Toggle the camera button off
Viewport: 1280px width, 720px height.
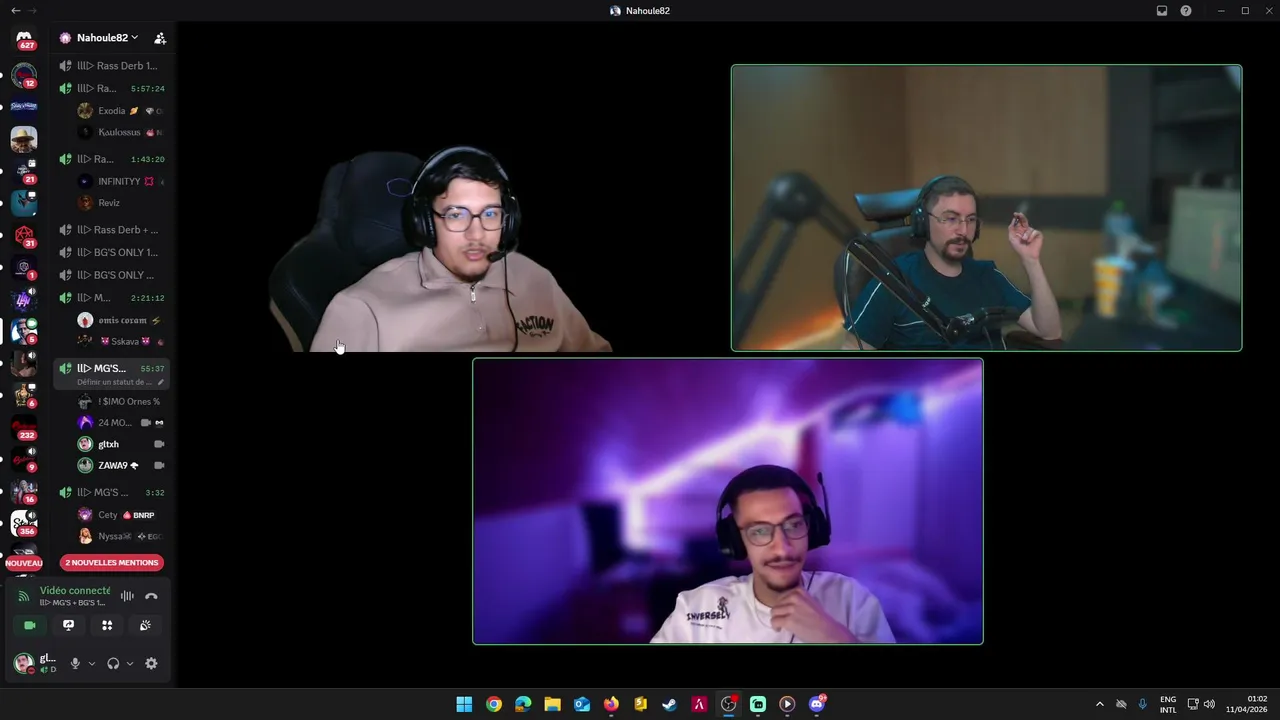click(x=30, y=625)
